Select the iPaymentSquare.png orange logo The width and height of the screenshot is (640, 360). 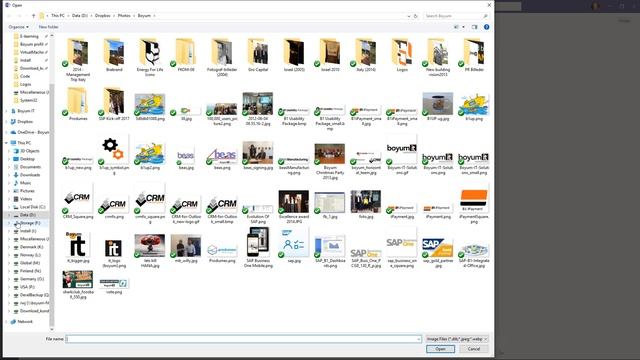click(473, 206)
